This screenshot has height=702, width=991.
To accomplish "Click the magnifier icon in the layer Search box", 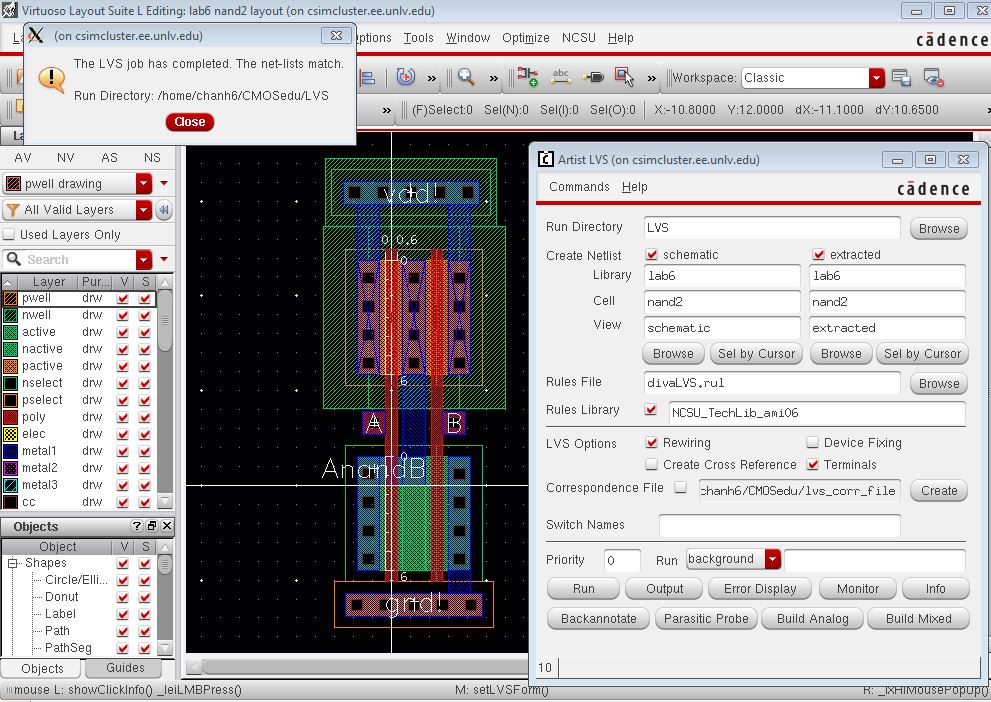I will [x=13, y=258].
